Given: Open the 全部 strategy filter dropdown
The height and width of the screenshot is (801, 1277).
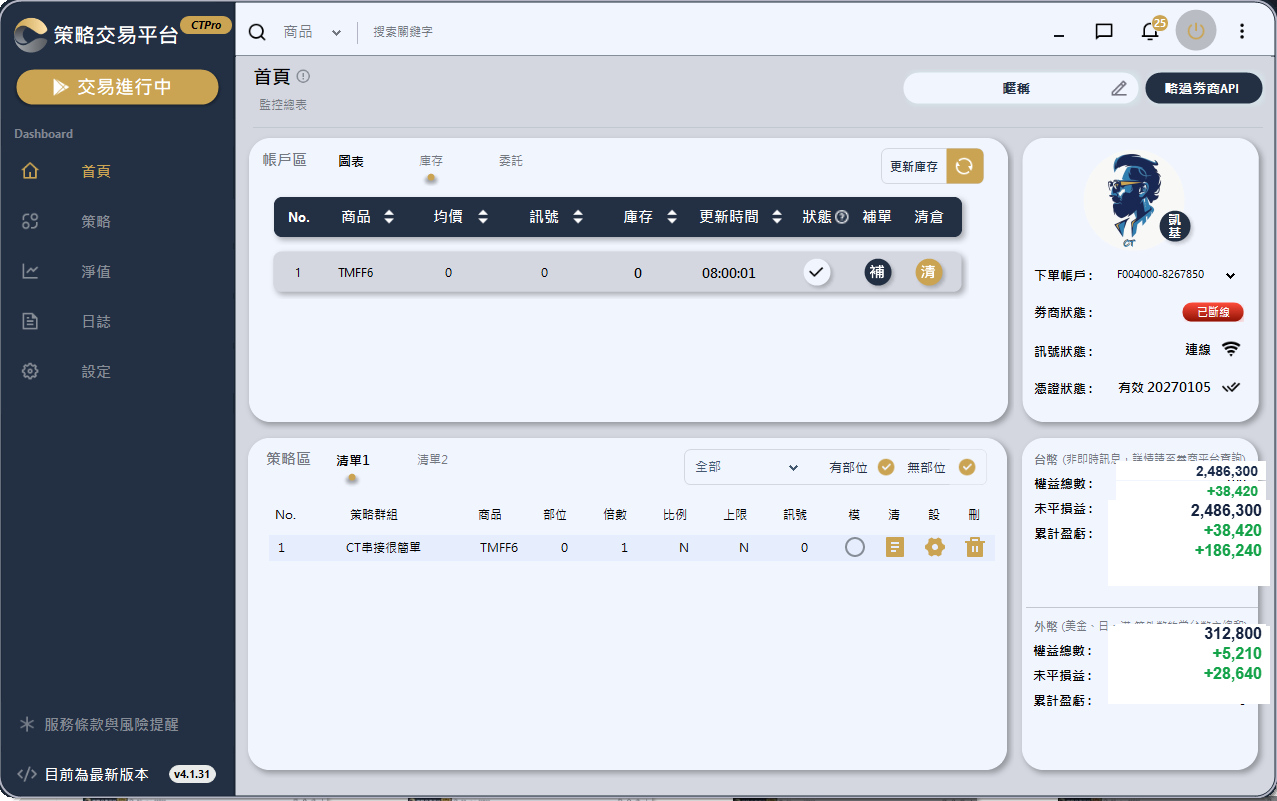Looking at the screenshot, I should click(748, 467).
